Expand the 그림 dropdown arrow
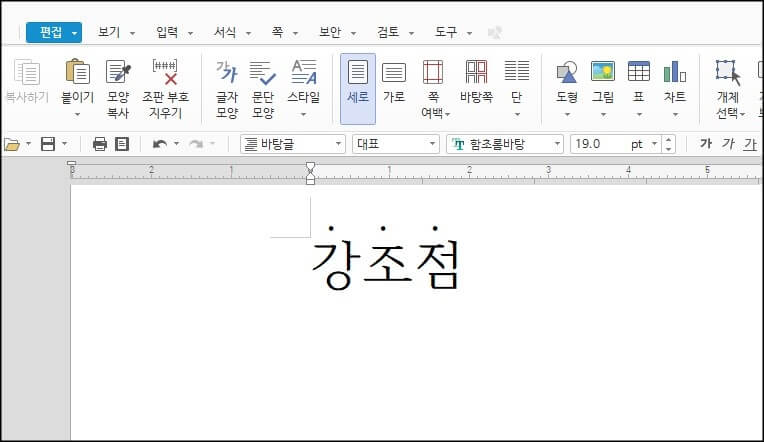The width and height of the screenshot is (764, 442). click(603, 115)
